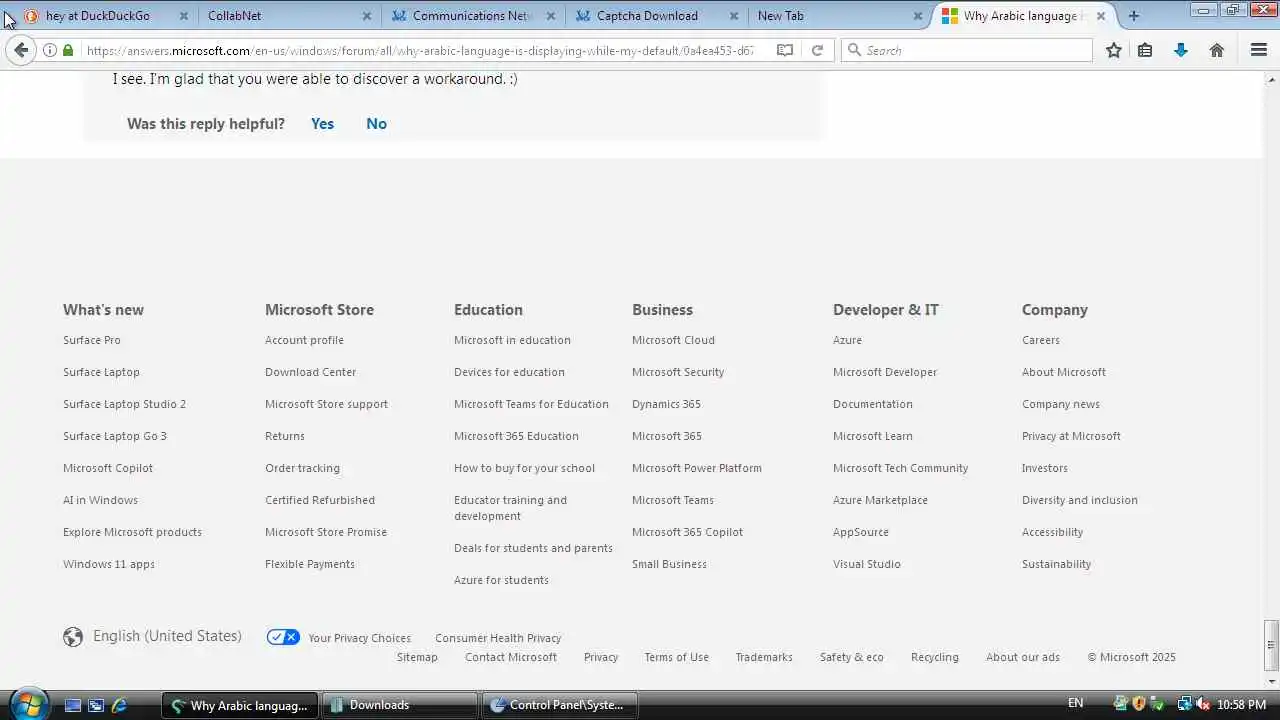The width and height of the screenshot is (1280, 720).
Task: Open Sustainability link
Action: [1056, 564]
